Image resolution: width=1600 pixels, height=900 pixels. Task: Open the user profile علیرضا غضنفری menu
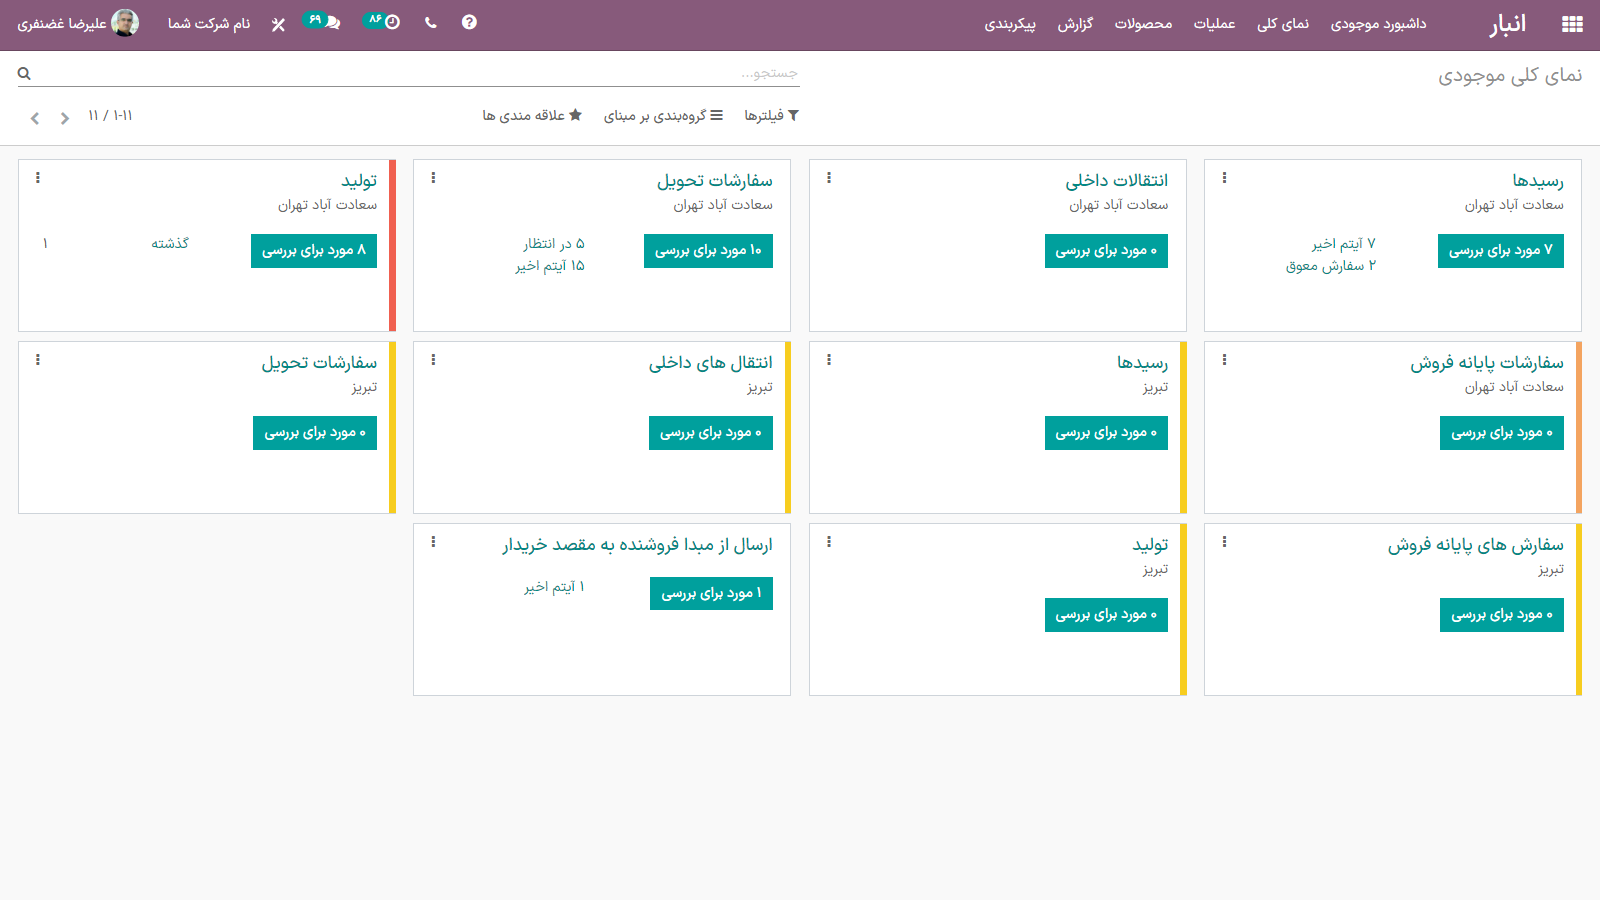click(x=78, y=23)
